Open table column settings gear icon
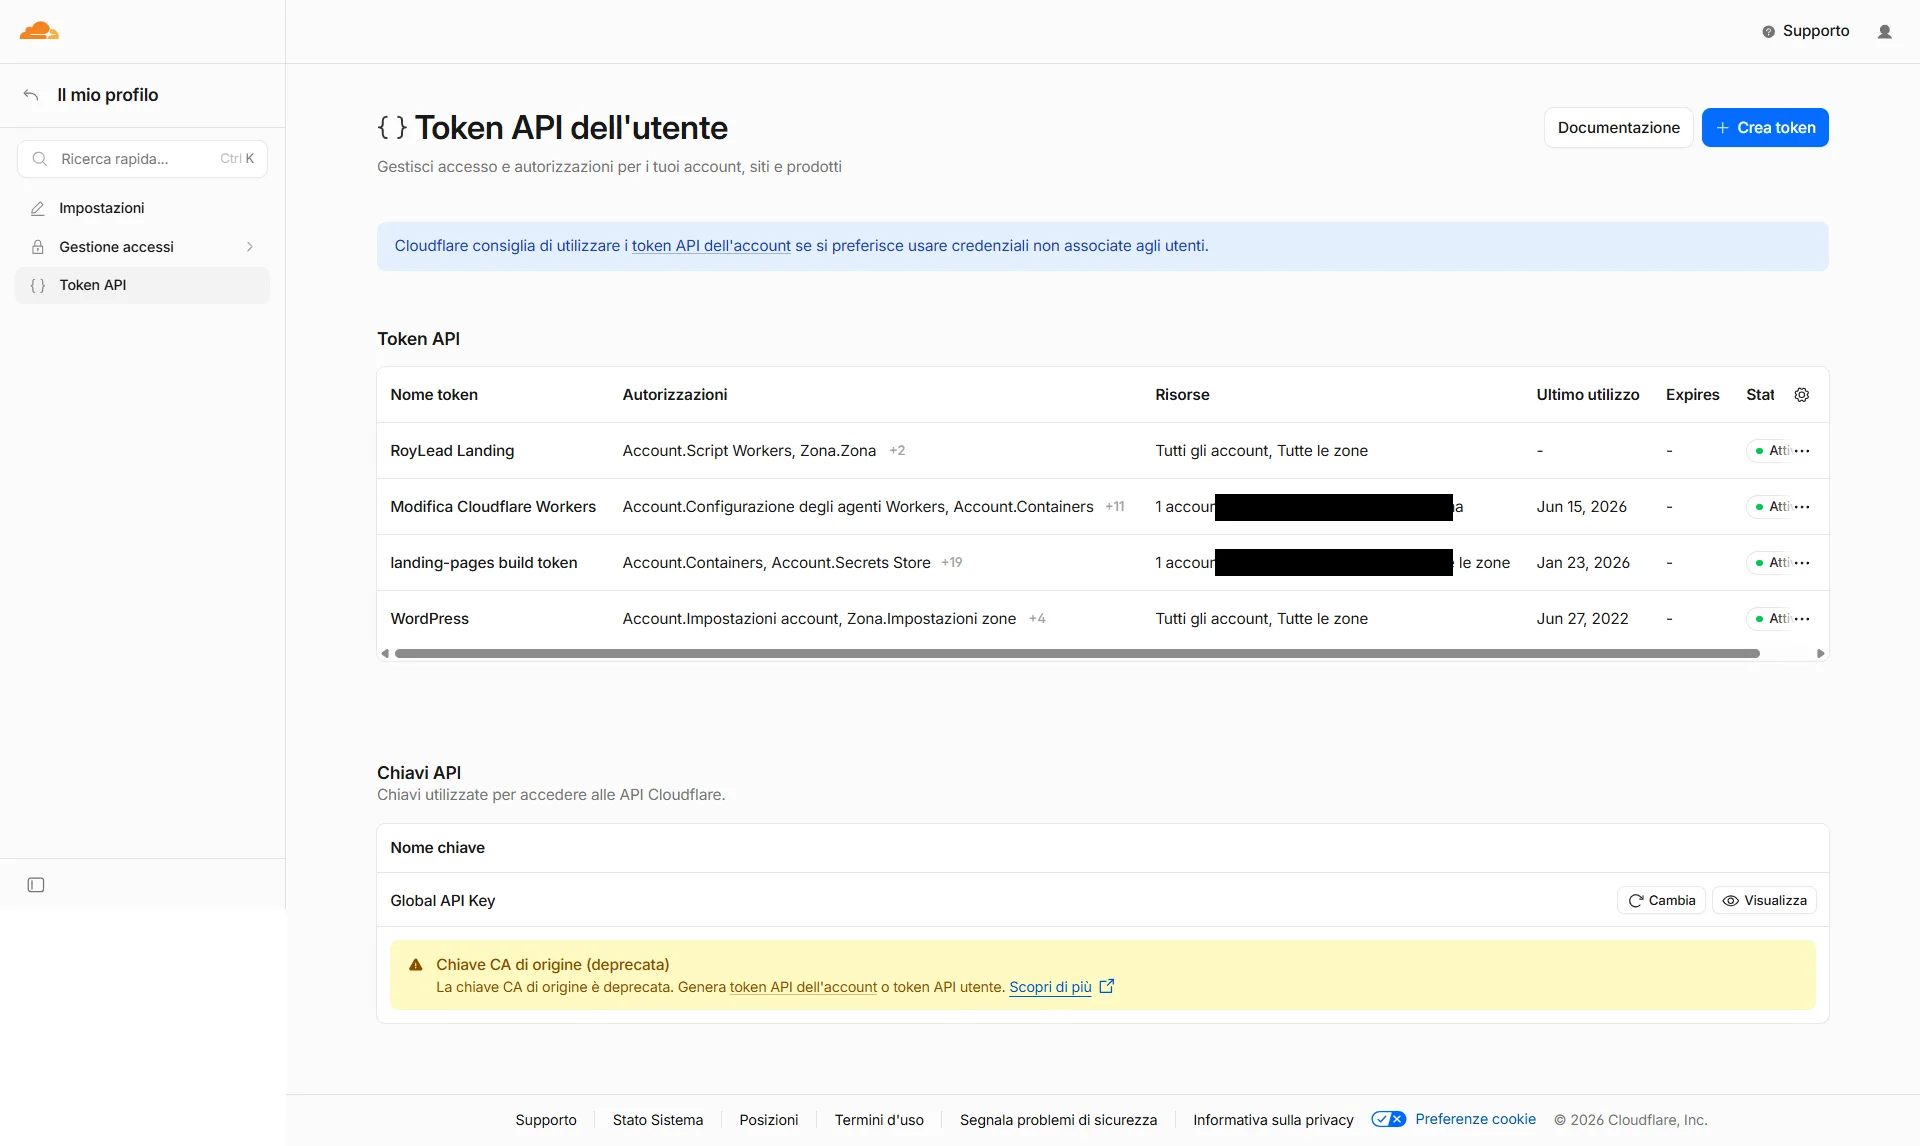The image size is (1920, 1146). 1802,395
